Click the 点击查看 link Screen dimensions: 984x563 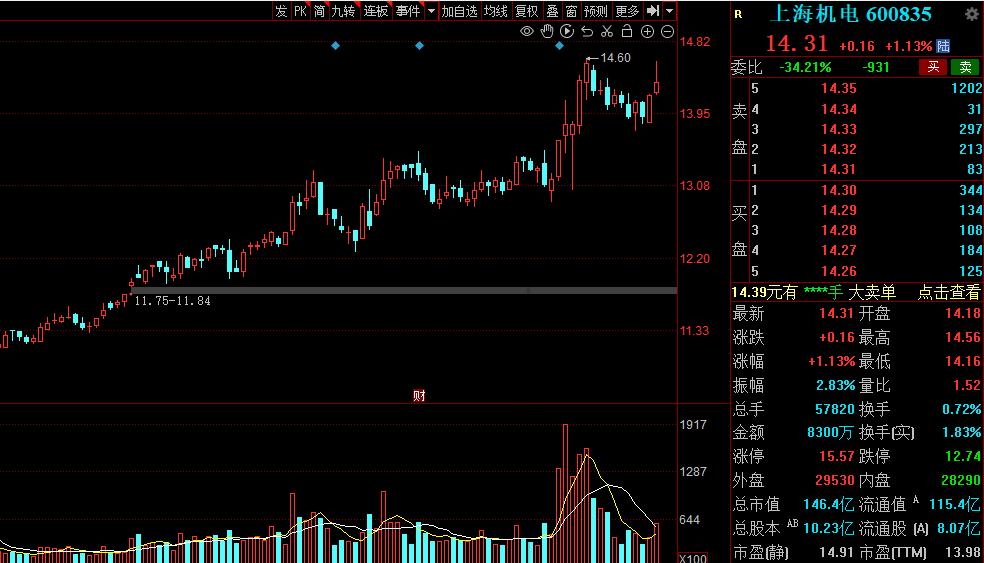(x=948, y=292)
